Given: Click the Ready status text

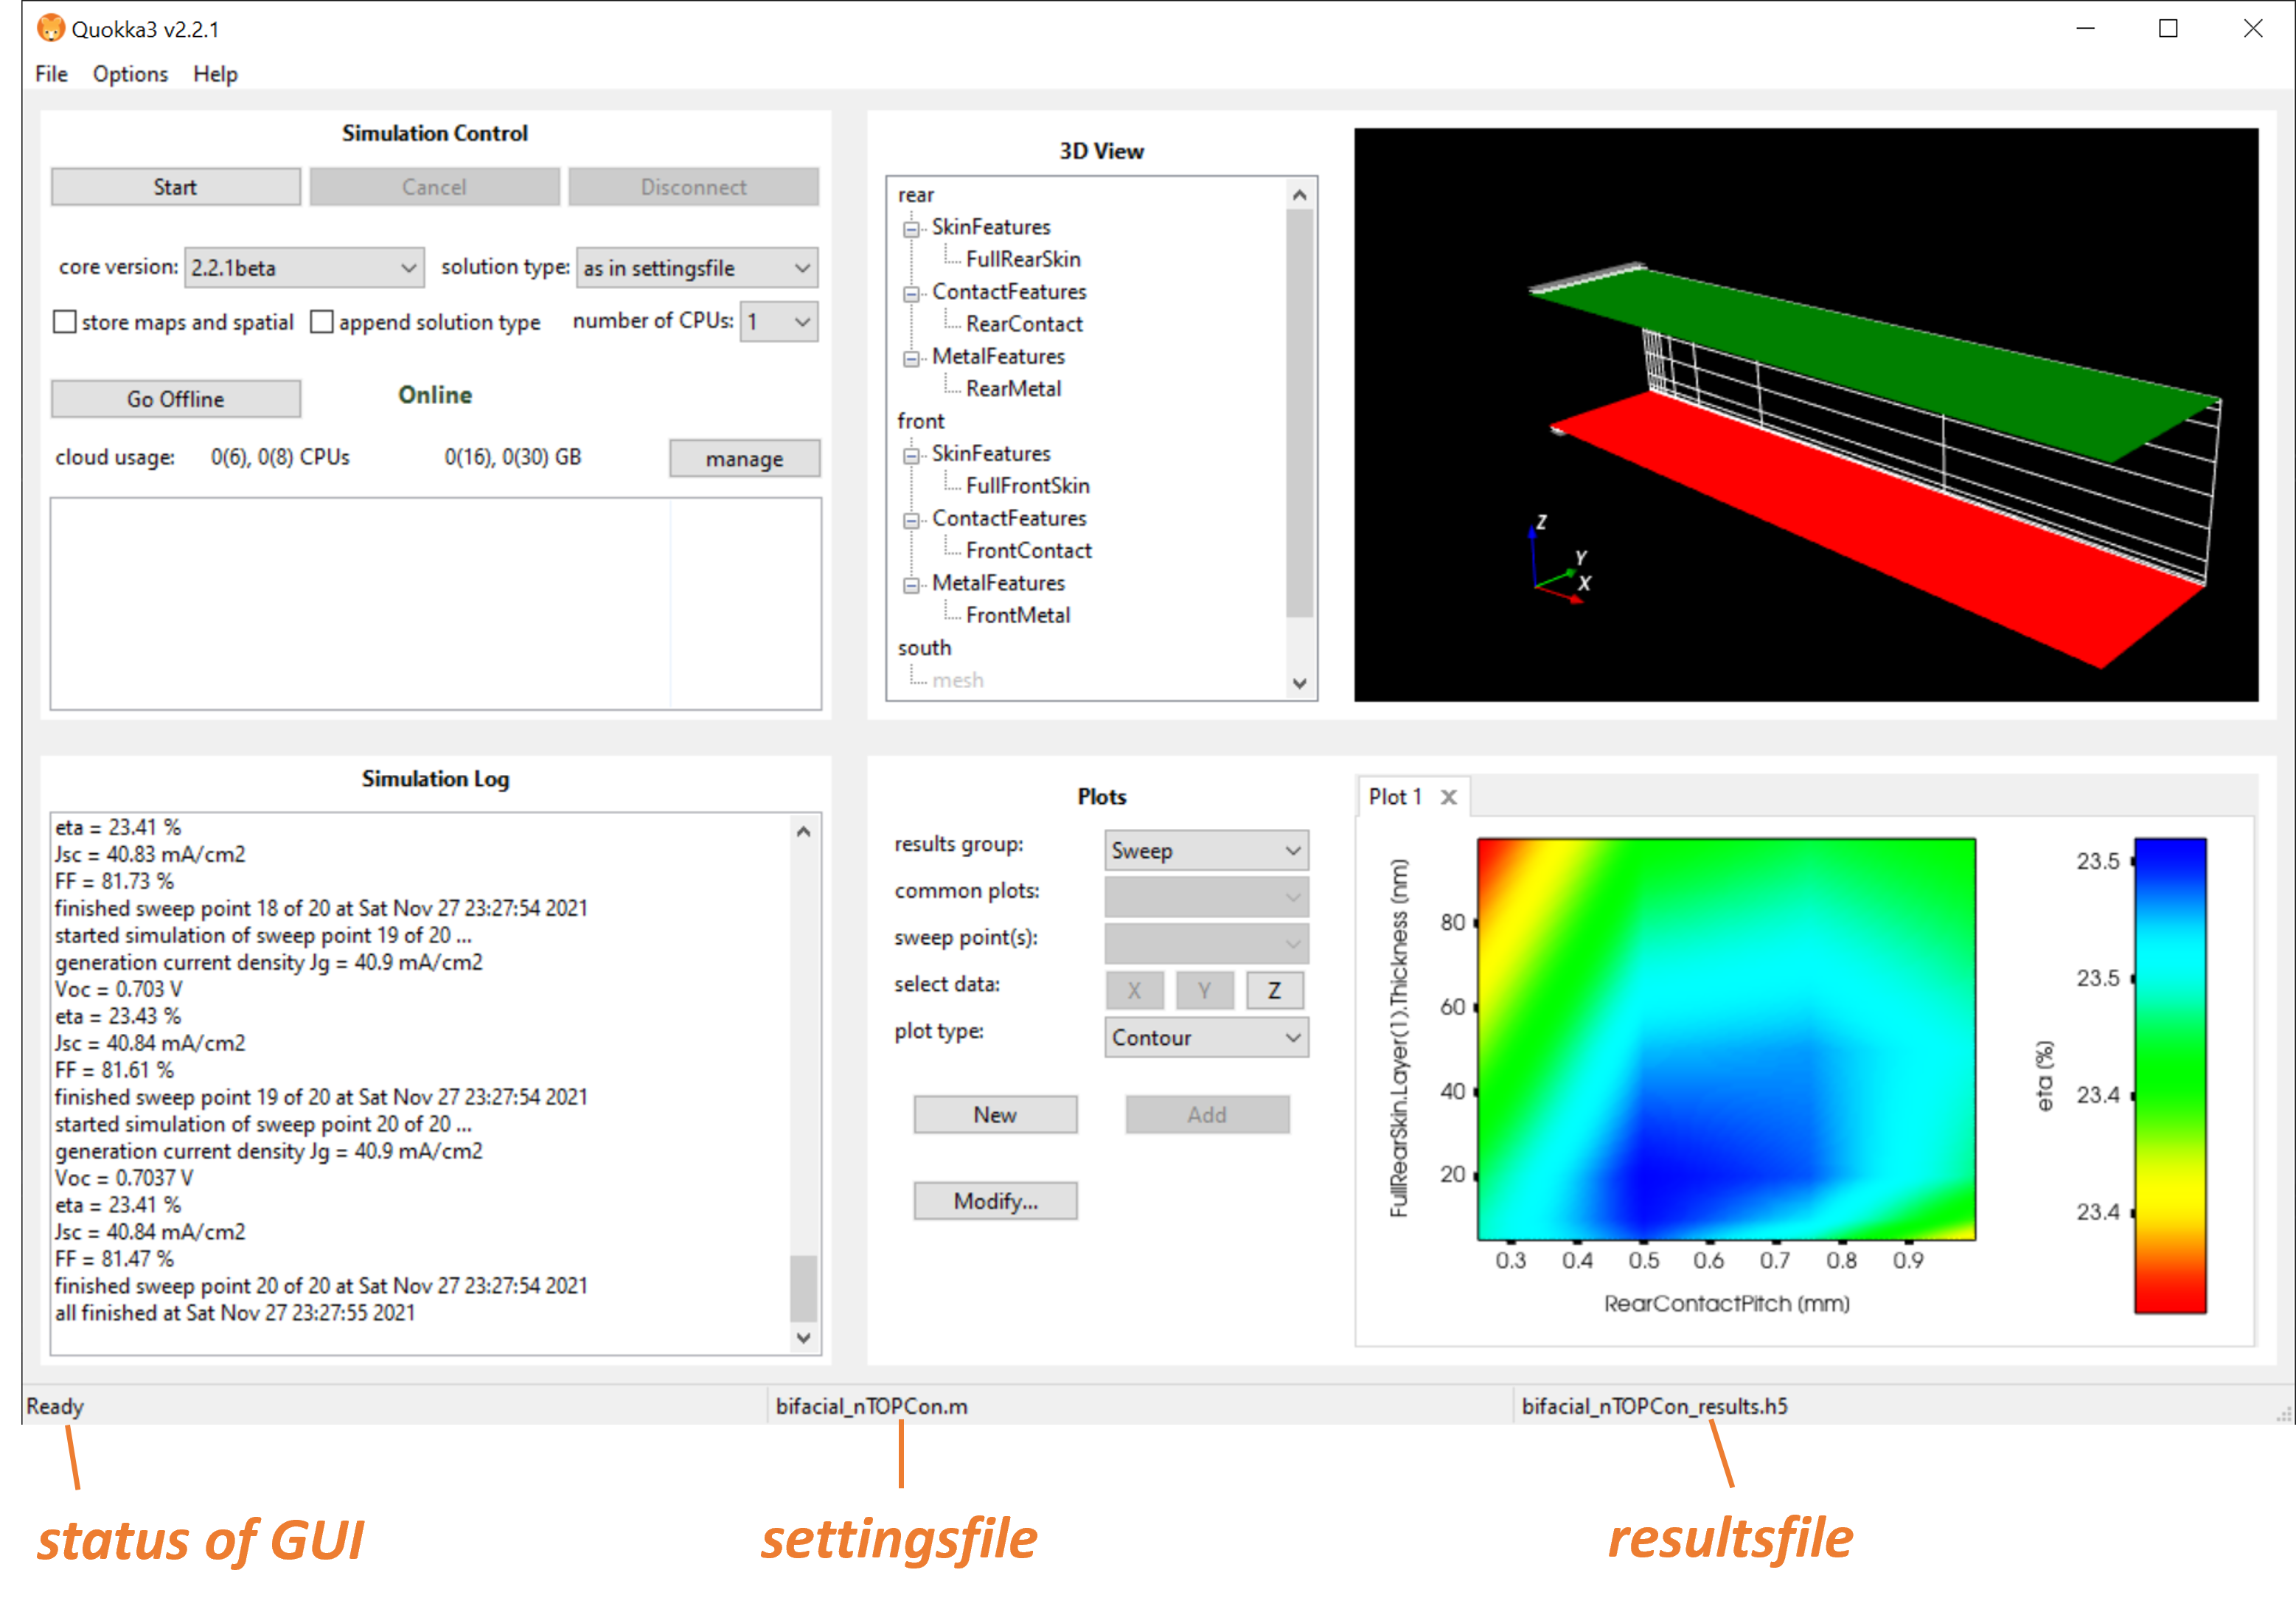Looking at the screenshot, I should 55,1407.
